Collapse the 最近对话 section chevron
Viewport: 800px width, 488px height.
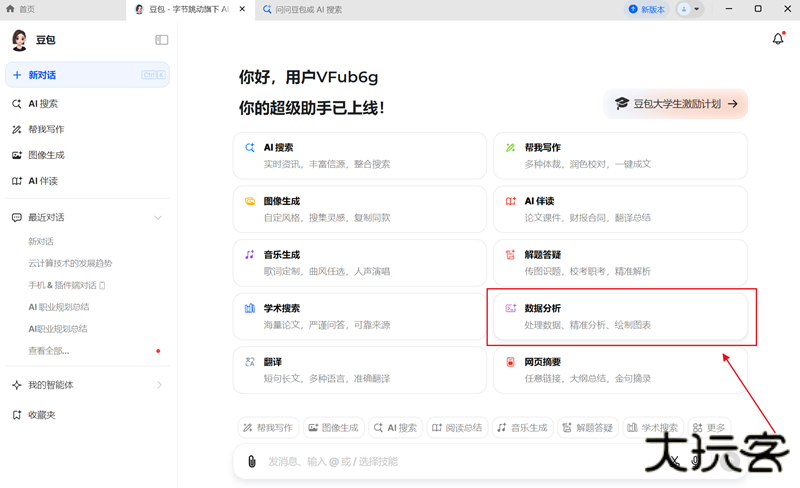point(157,217)
